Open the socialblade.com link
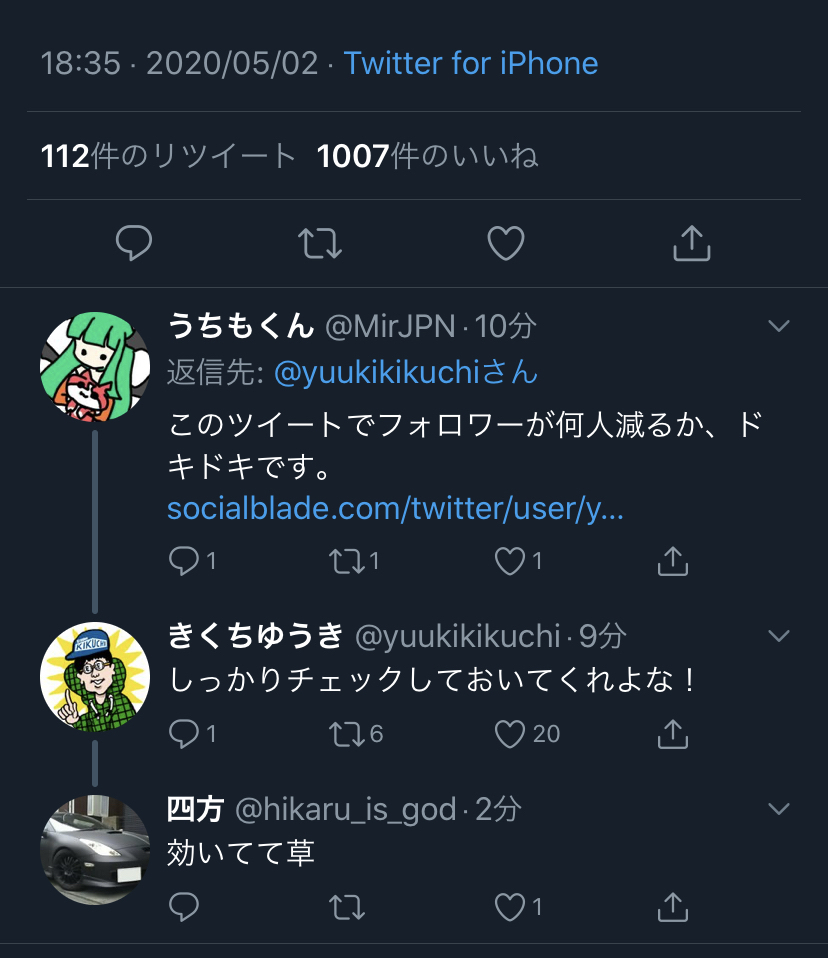 [x=395, y=508]
